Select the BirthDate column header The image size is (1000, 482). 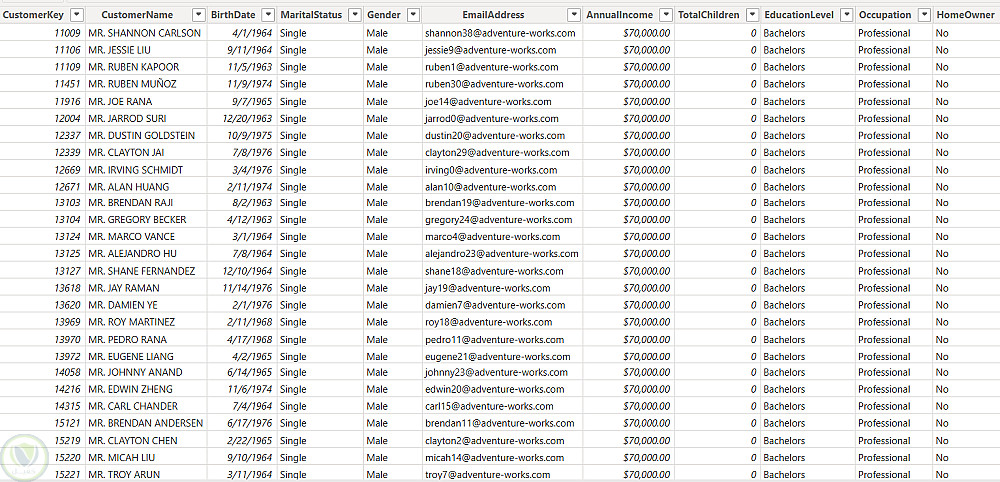[233, 15]
